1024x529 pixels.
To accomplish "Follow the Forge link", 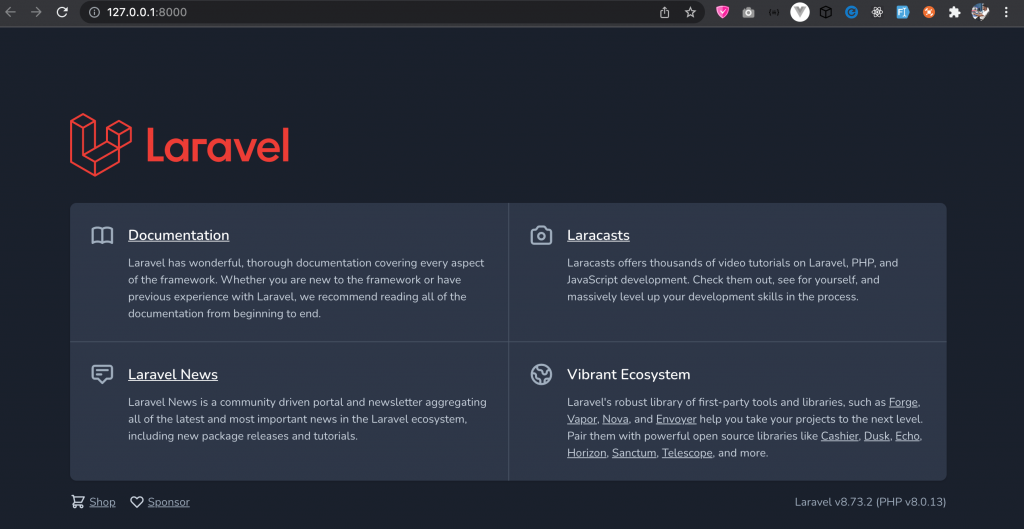I will click(x=904, y=402).
